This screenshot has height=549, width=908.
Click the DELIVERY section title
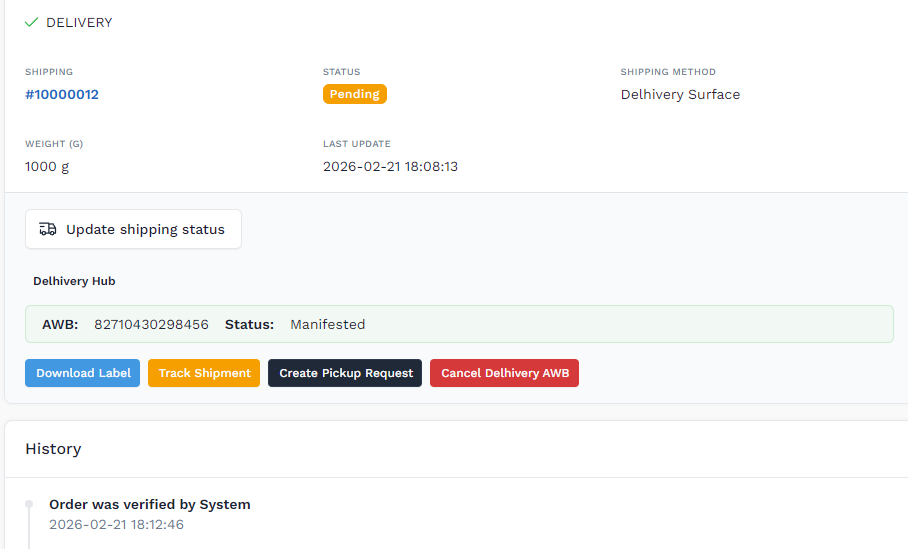79,23
